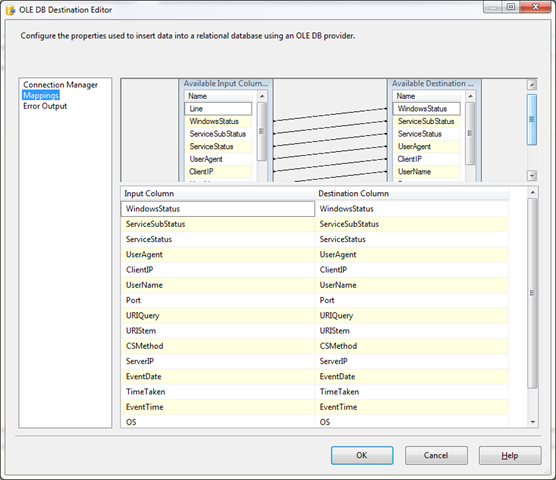This screenshot has width=556, height=480.
Task: Select the Mappings page
Action: (41, 95)
